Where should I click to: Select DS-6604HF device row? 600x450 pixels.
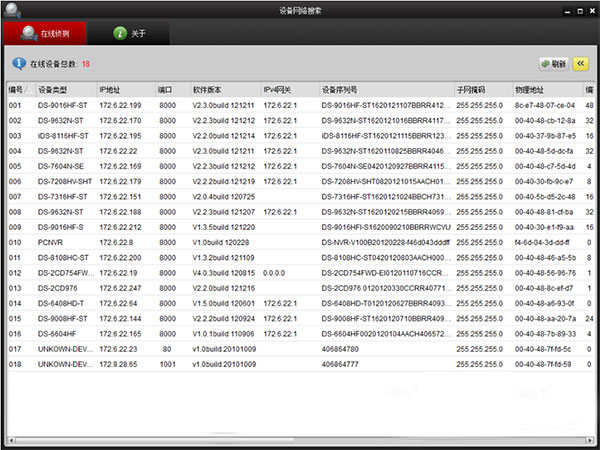[x=300, y=334]
